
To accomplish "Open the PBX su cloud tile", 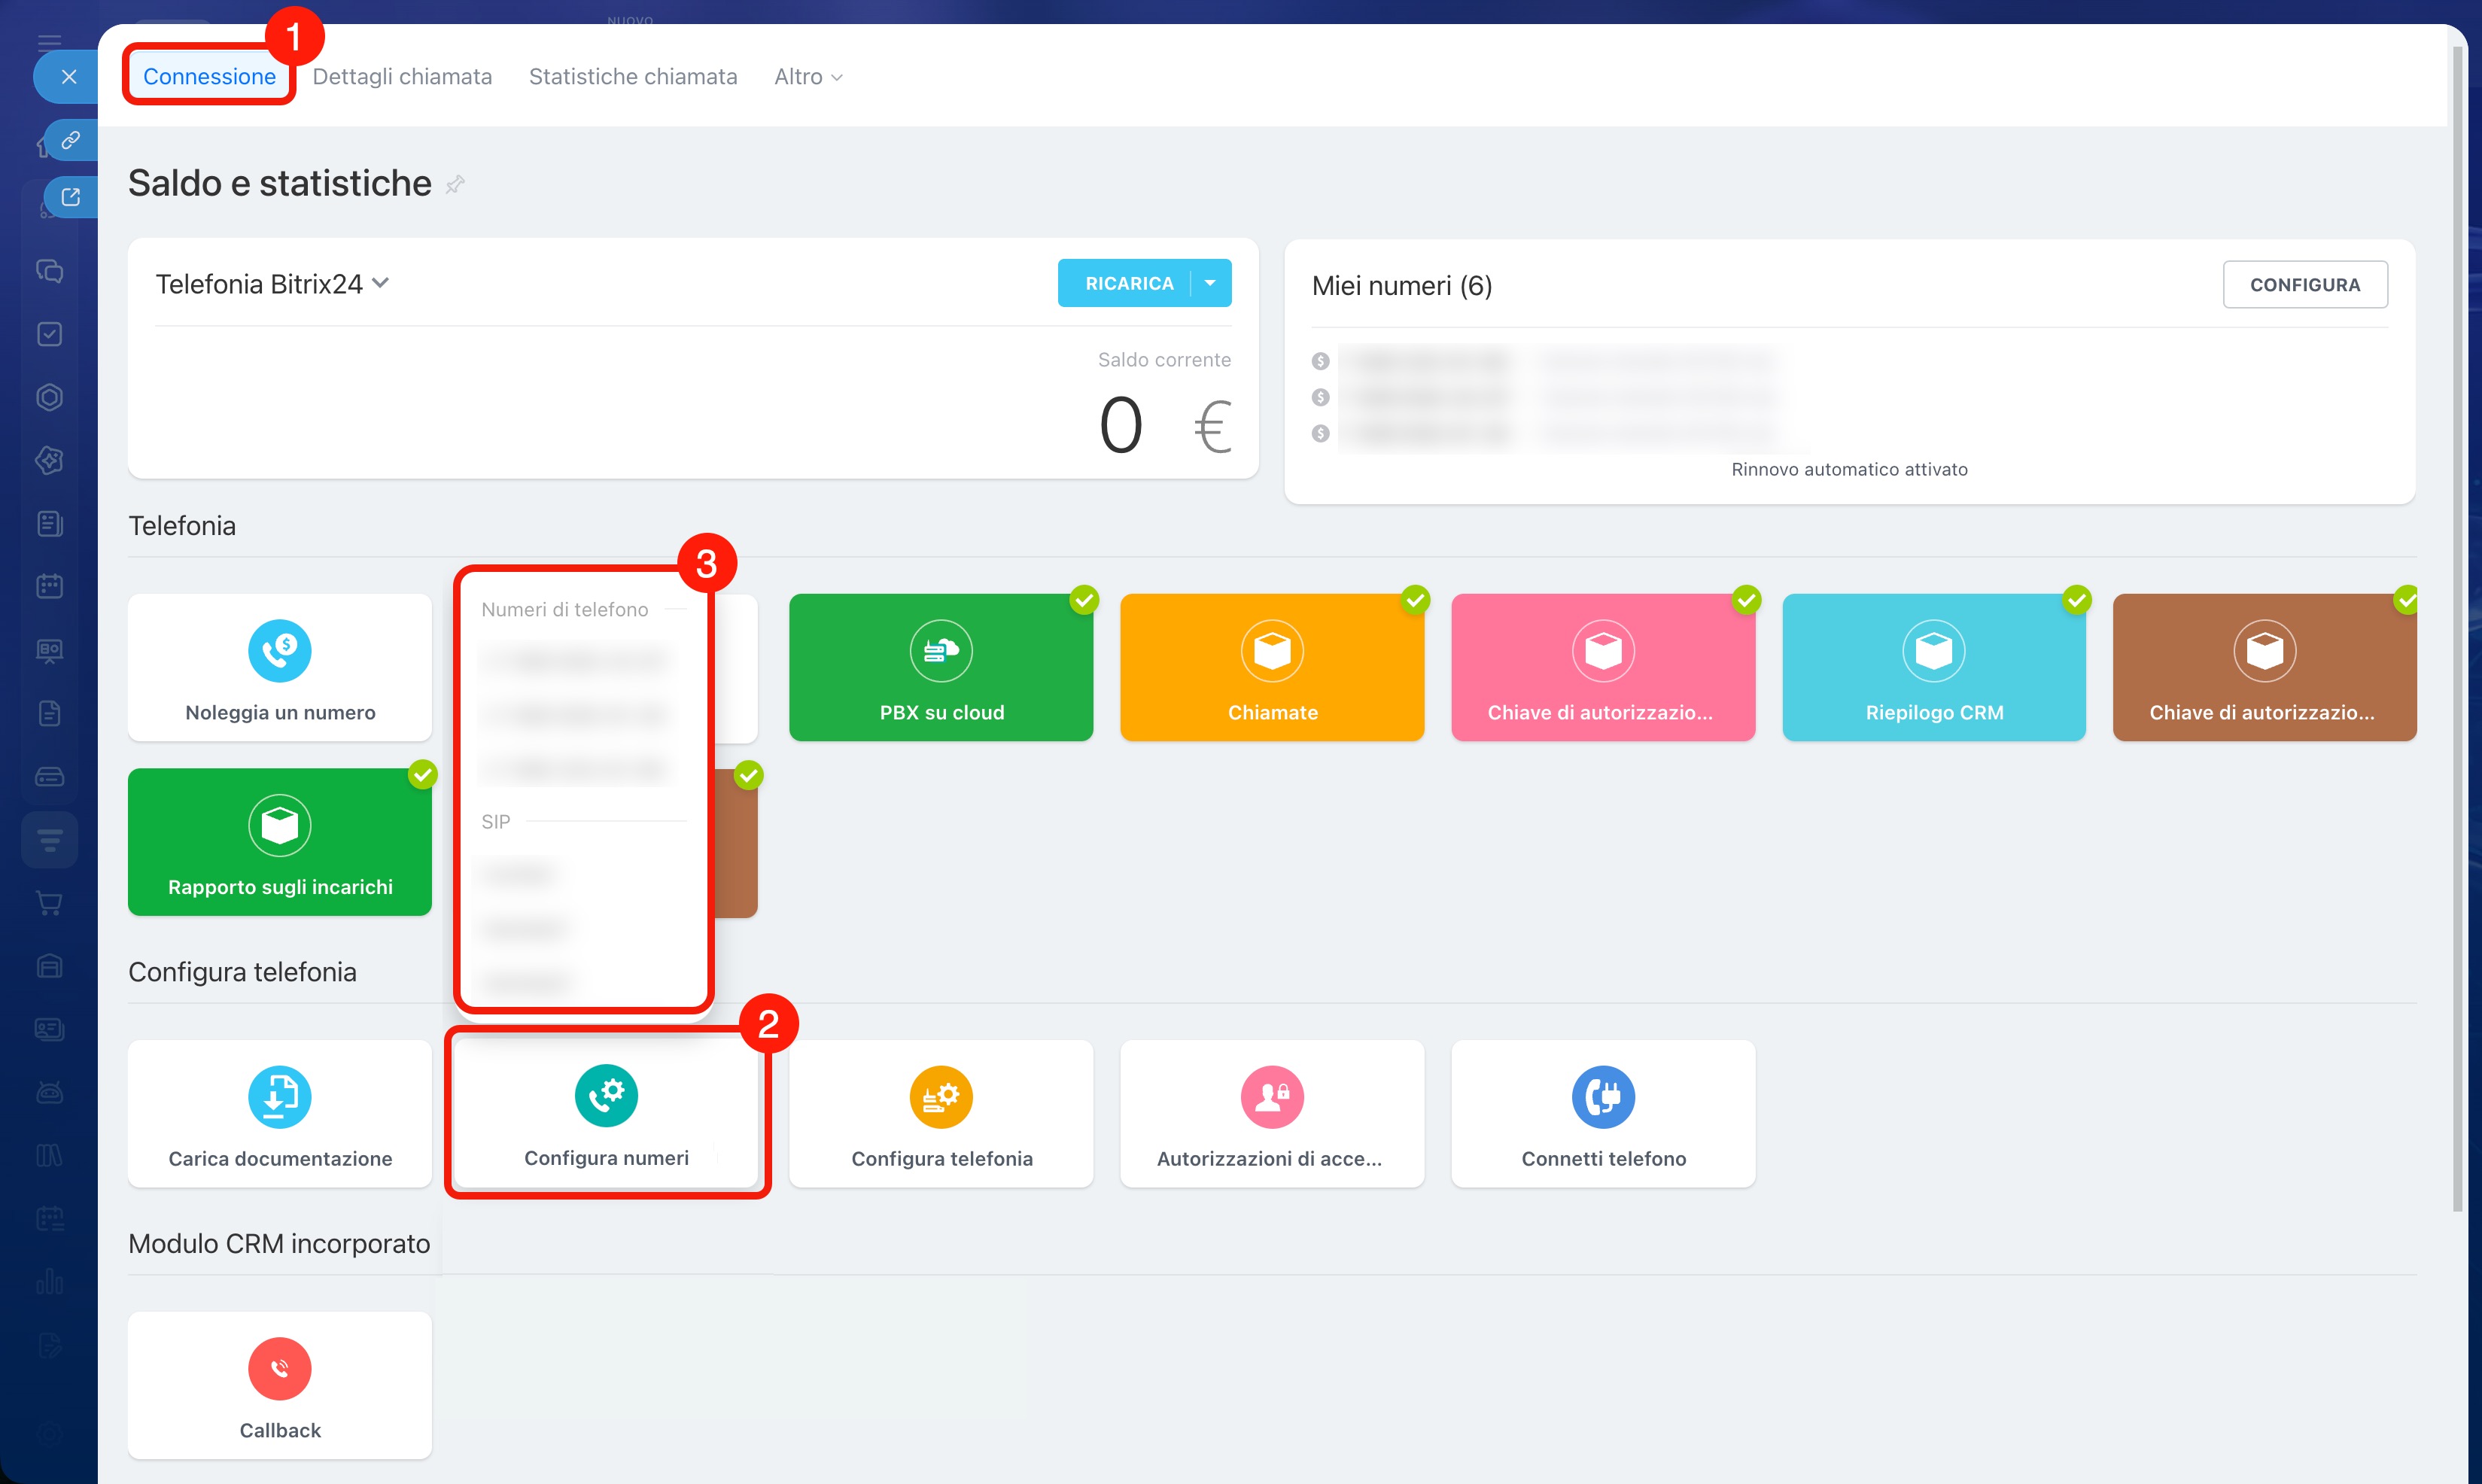I will point(941,667).
